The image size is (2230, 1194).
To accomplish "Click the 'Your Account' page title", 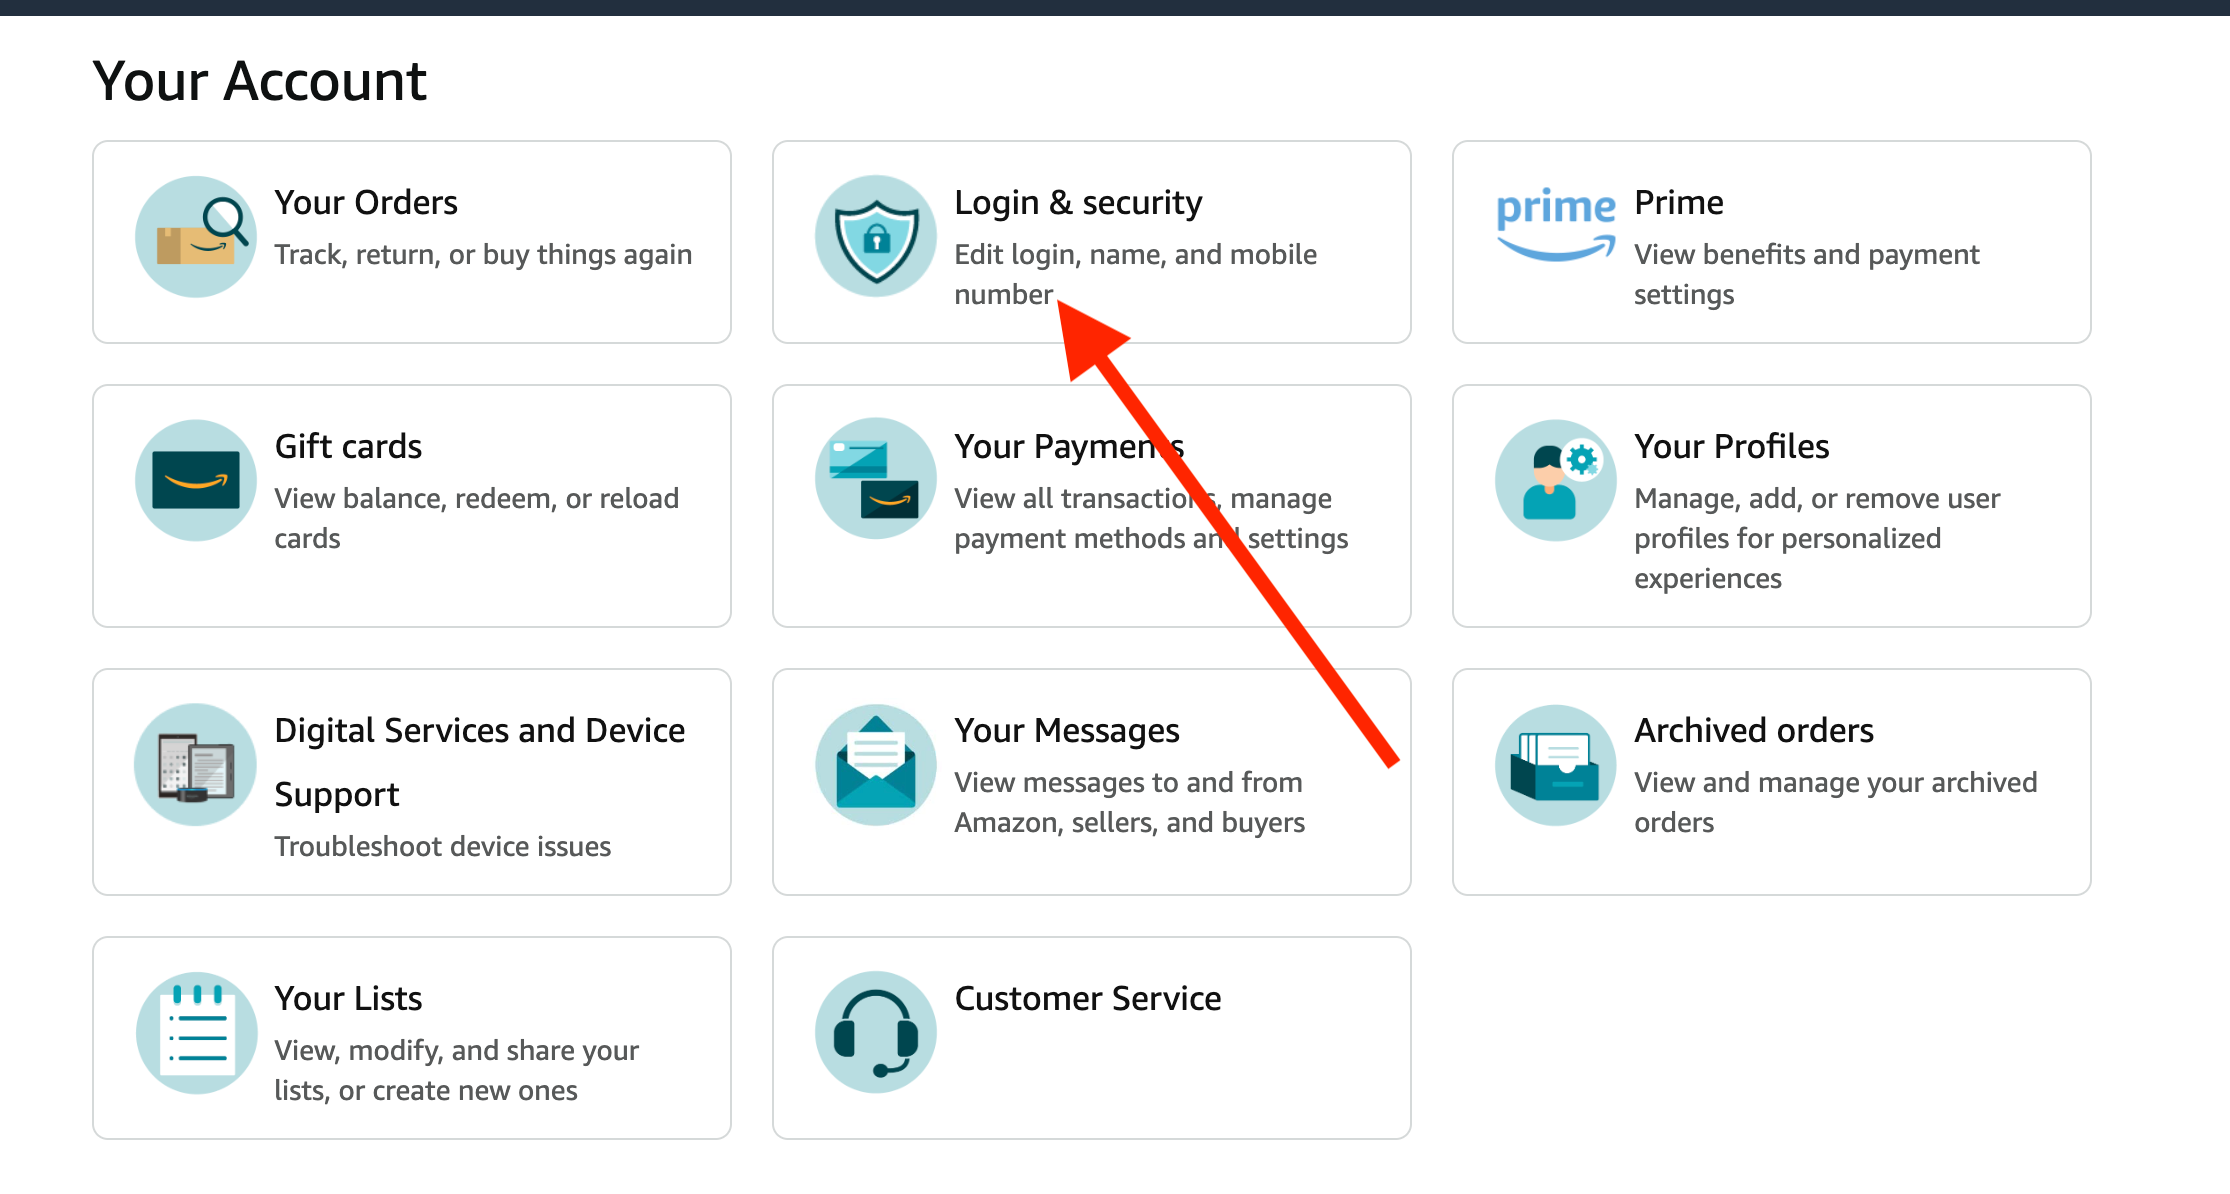I will coord(260,81).
